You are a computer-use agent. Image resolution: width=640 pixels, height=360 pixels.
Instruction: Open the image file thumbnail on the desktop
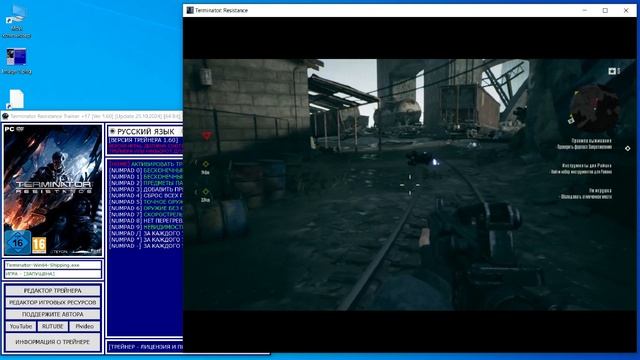tap(16, 57)
